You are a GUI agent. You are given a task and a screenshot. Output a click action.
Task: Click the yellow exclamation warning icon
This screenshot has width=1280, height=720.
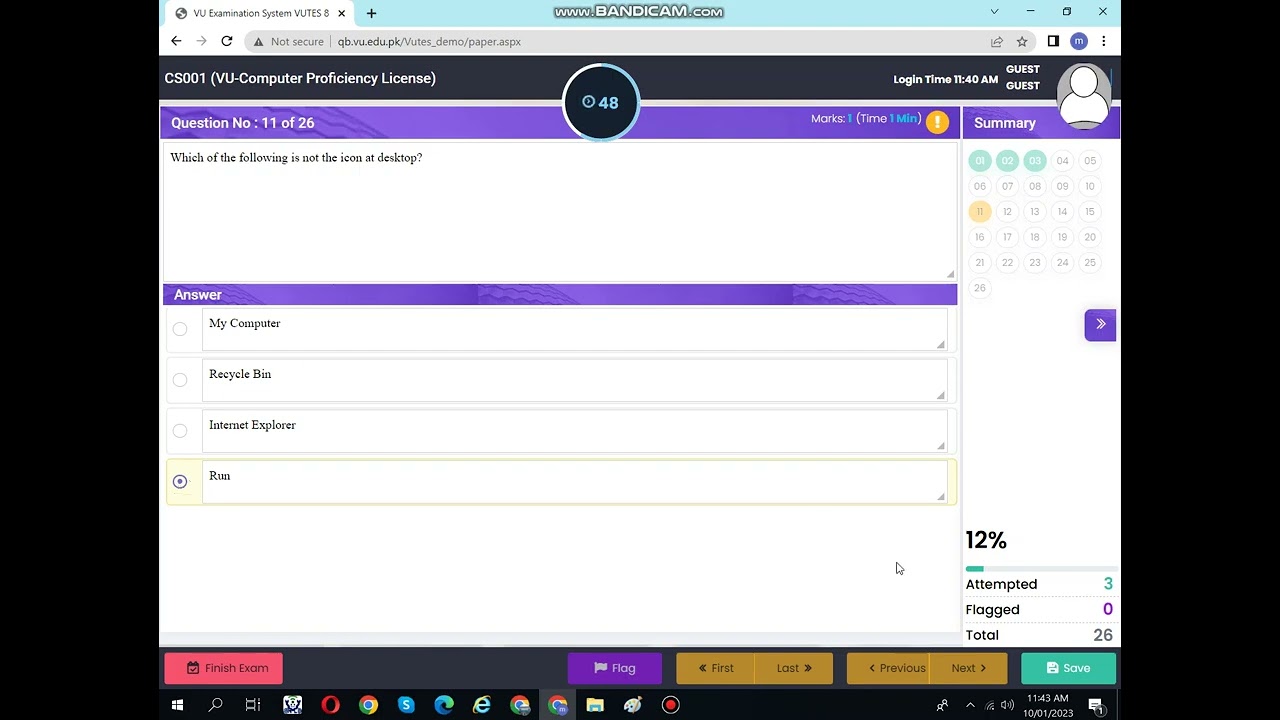pyautogui.click(x=937, y=122)
